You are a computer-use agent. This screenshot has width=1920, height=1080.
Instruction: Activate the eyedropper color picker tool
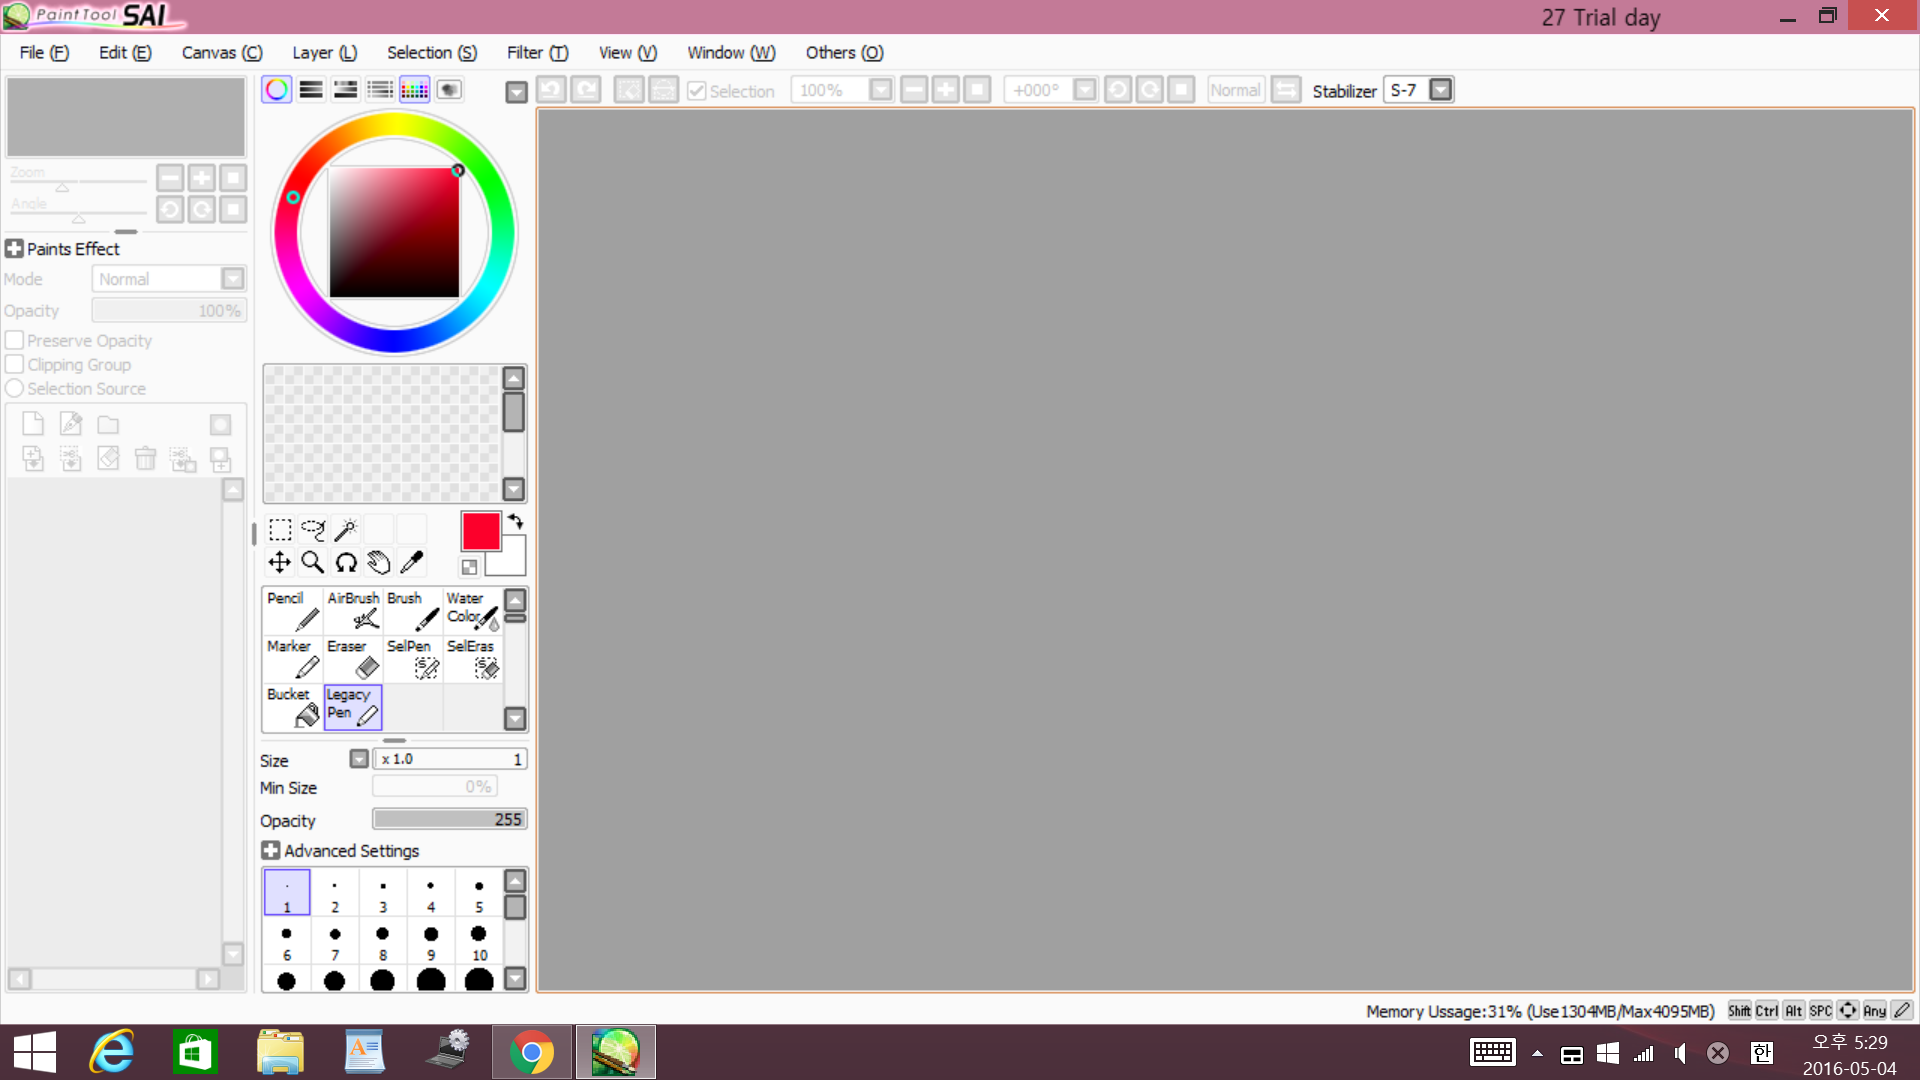pyautogui.click(x=411, y=563)
